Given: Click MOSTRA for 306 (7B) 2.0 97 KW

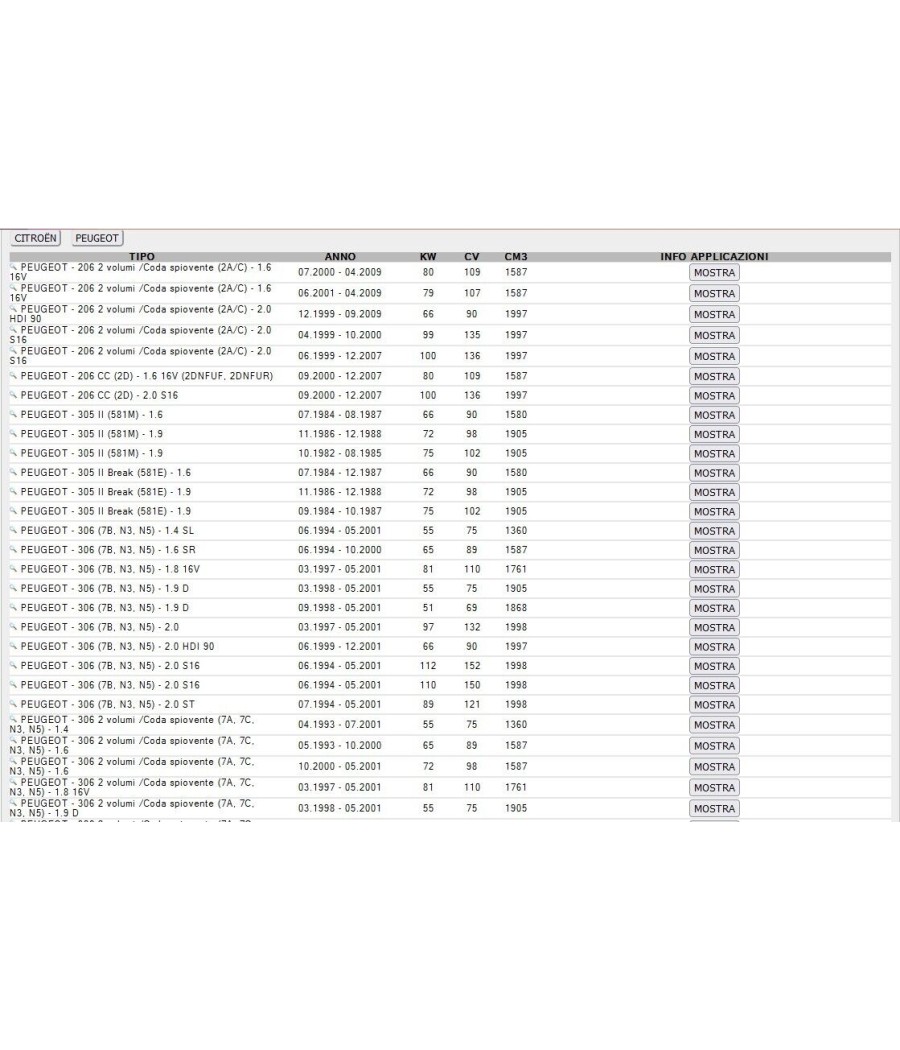Looking at the screenshot, I should 714,627.
